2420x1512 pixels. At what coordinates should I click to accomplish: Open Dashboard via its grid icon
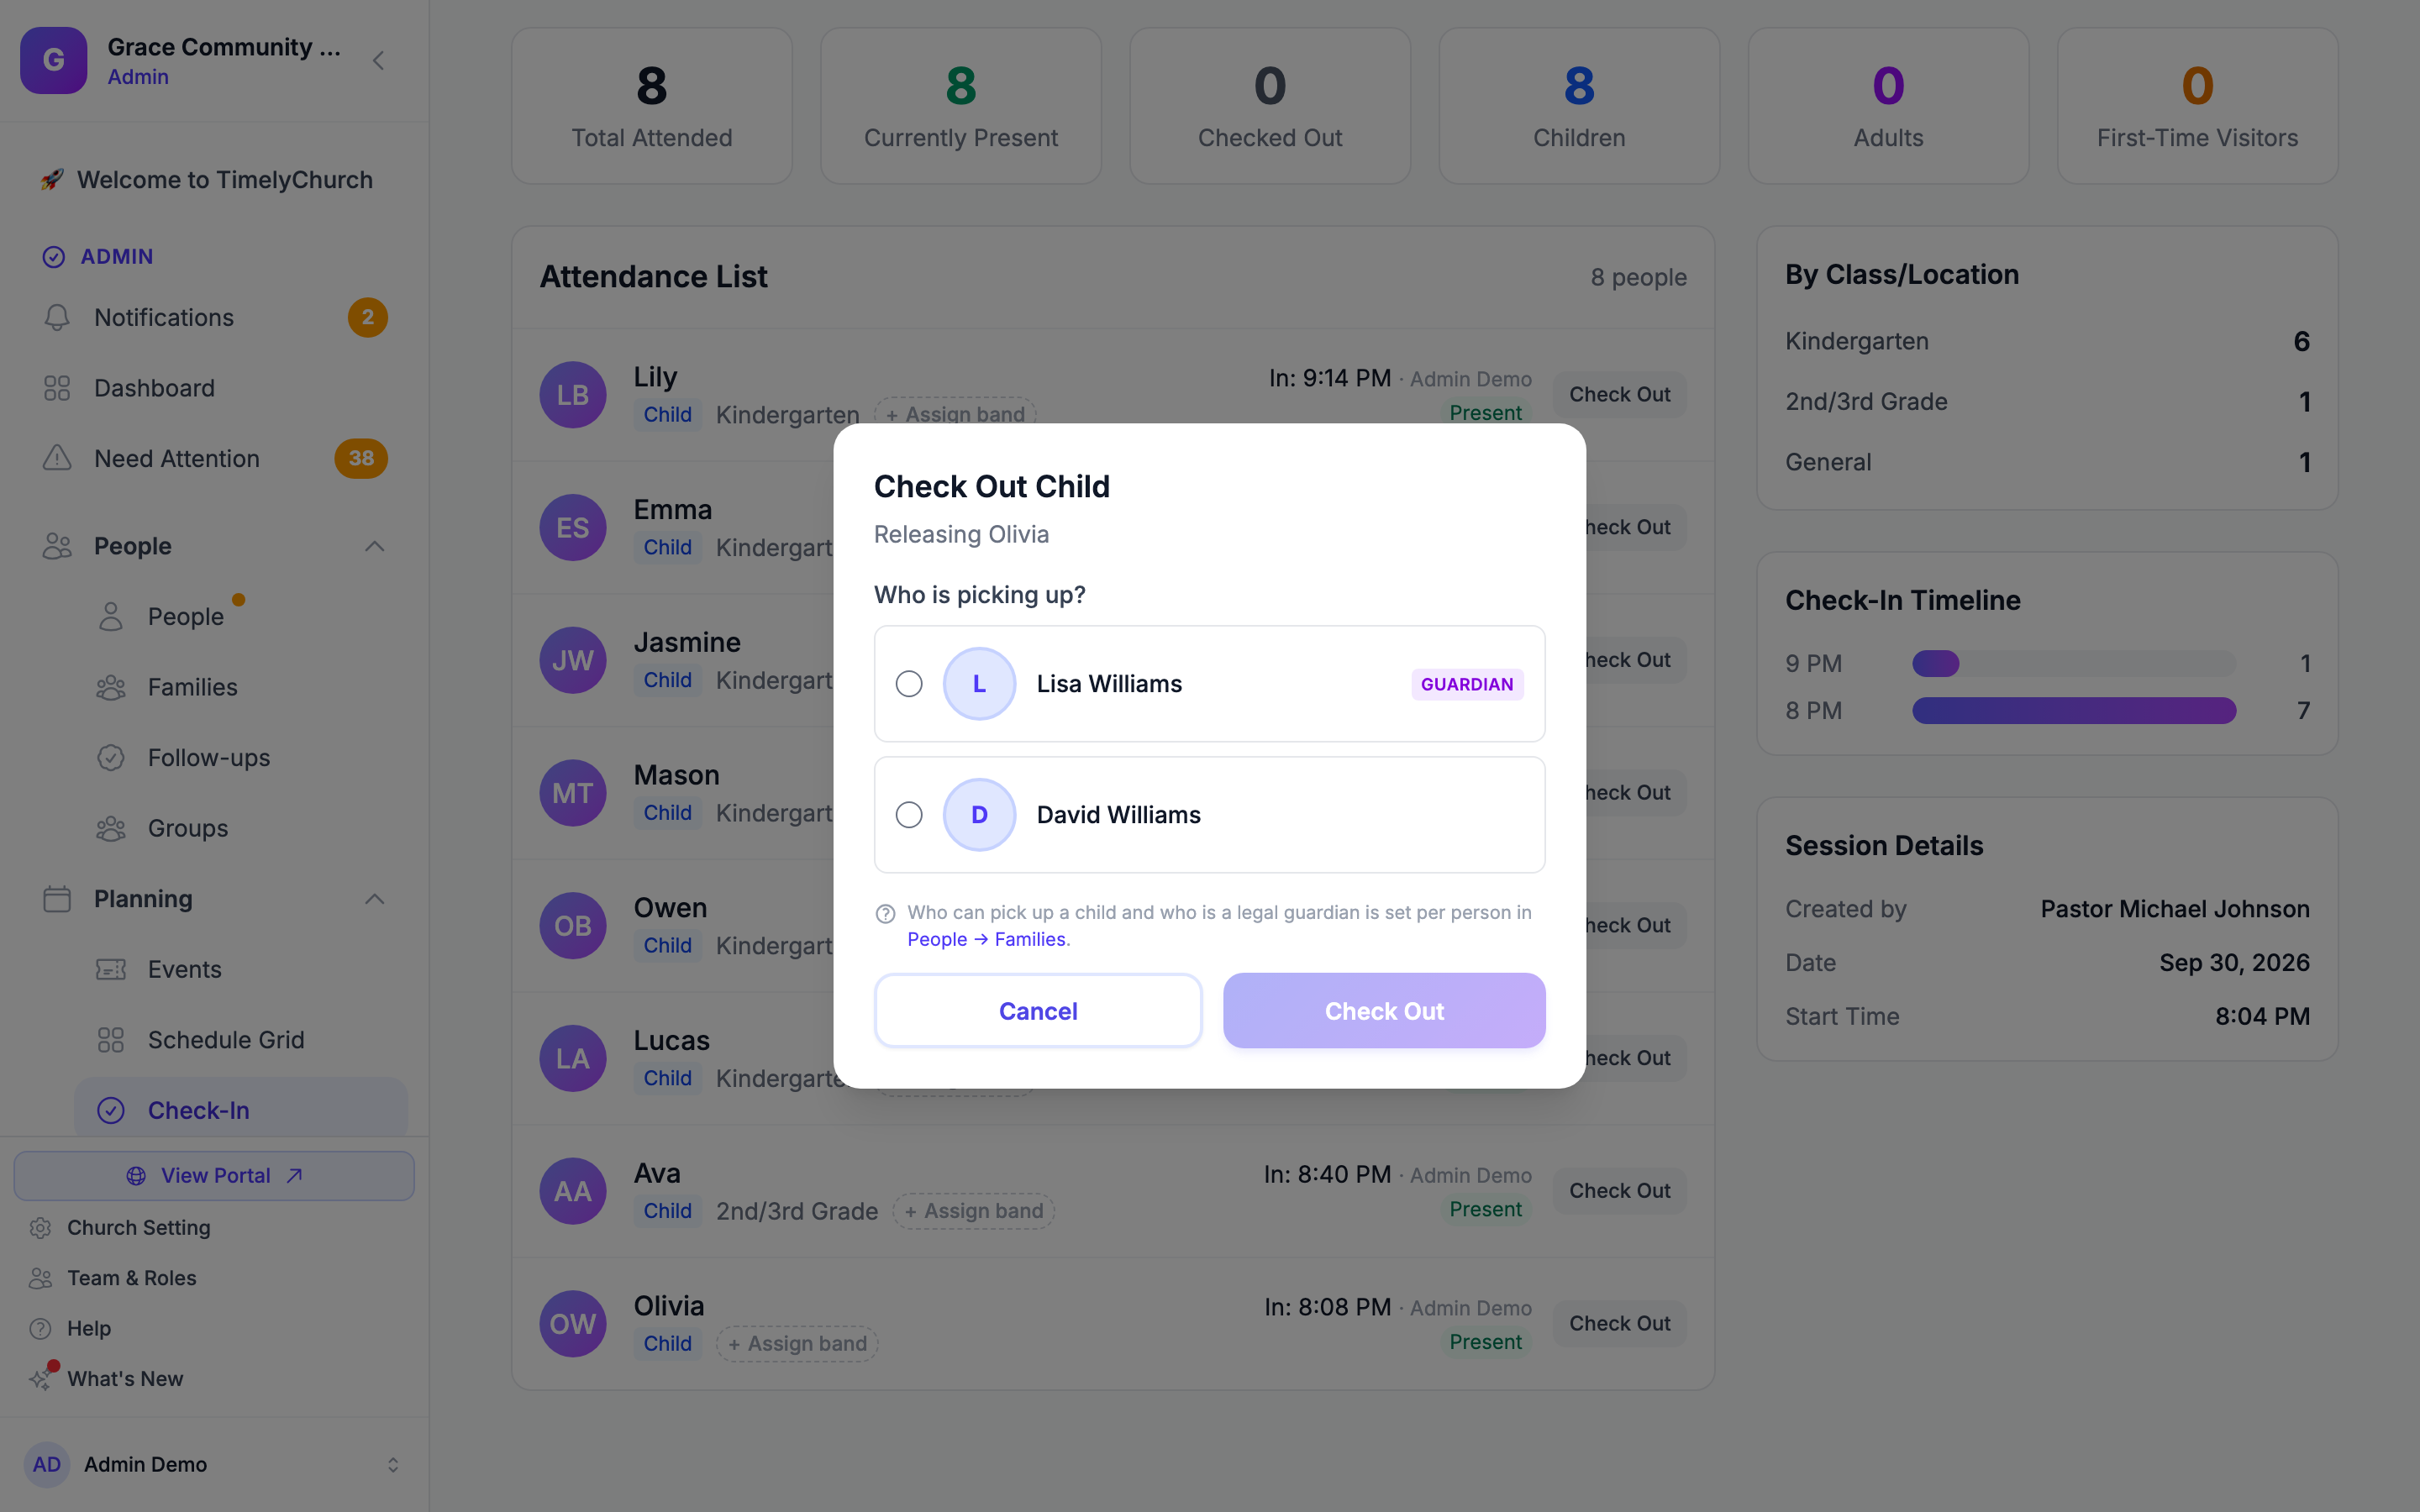pyautogui.click(x=57, y=388)
